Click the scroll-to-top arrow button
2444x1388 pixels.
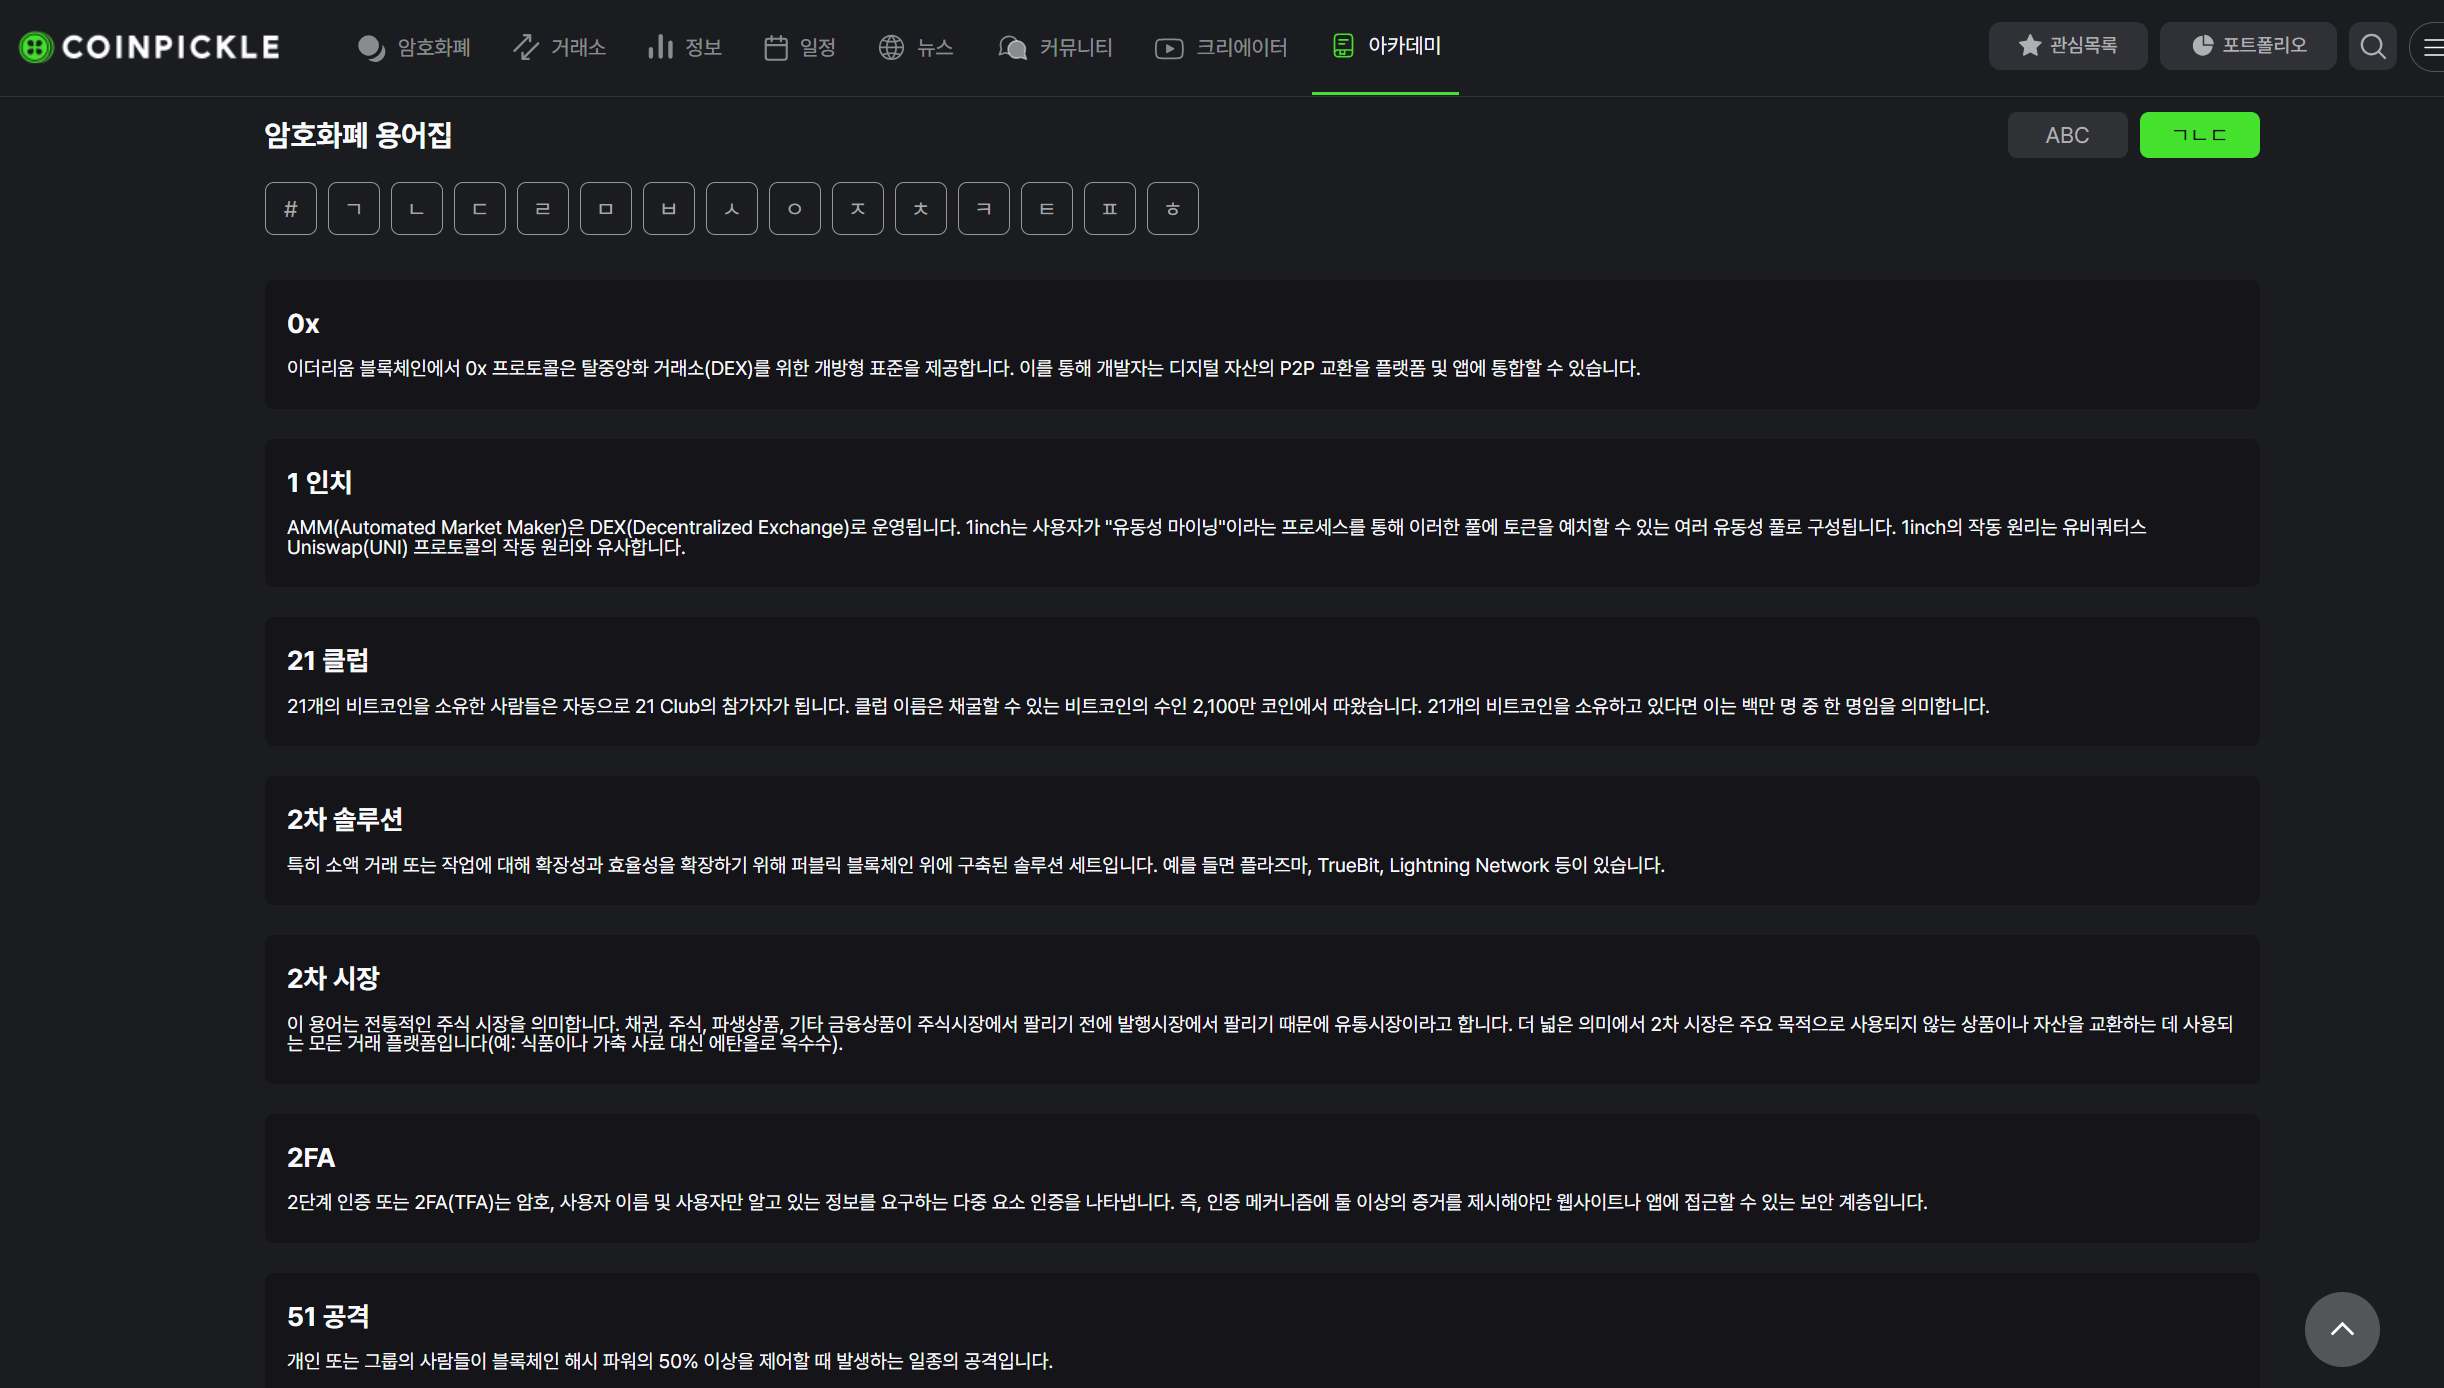(2342, 1329)
